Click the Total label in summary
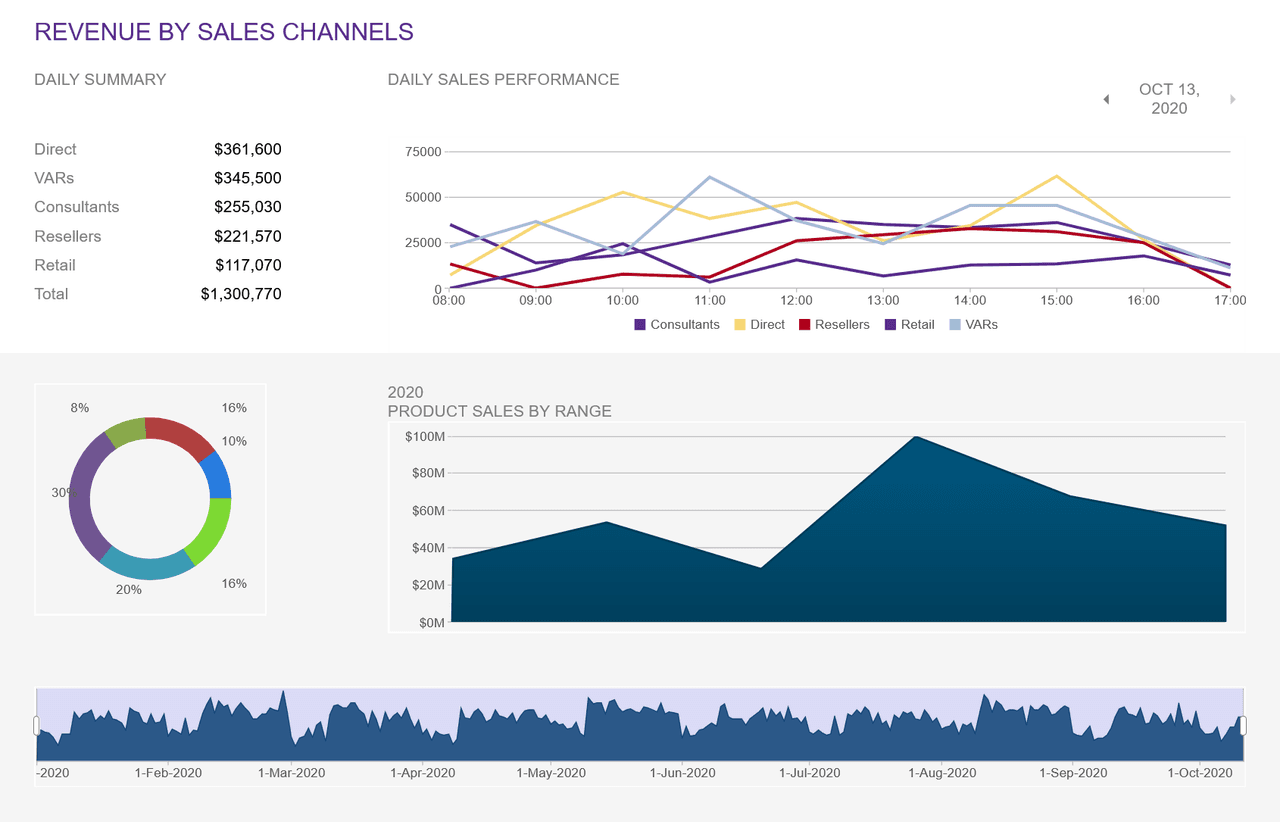Viewport: 1280px width, 822px height. click(x=51, y=294)
